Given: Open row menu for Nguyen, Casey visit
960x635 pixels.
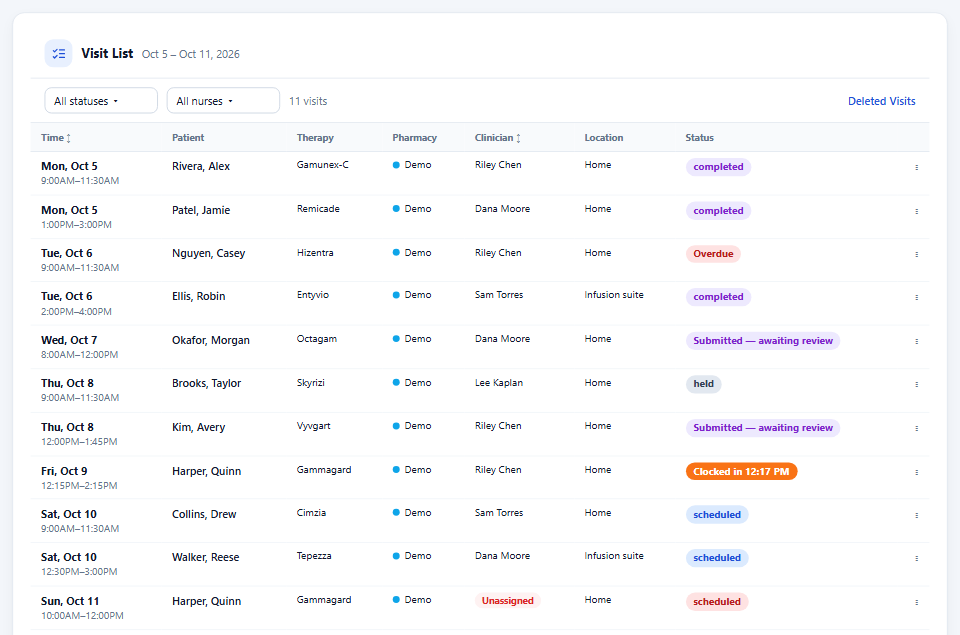Looking at the screenshot, I should click(x=917, y=254).
